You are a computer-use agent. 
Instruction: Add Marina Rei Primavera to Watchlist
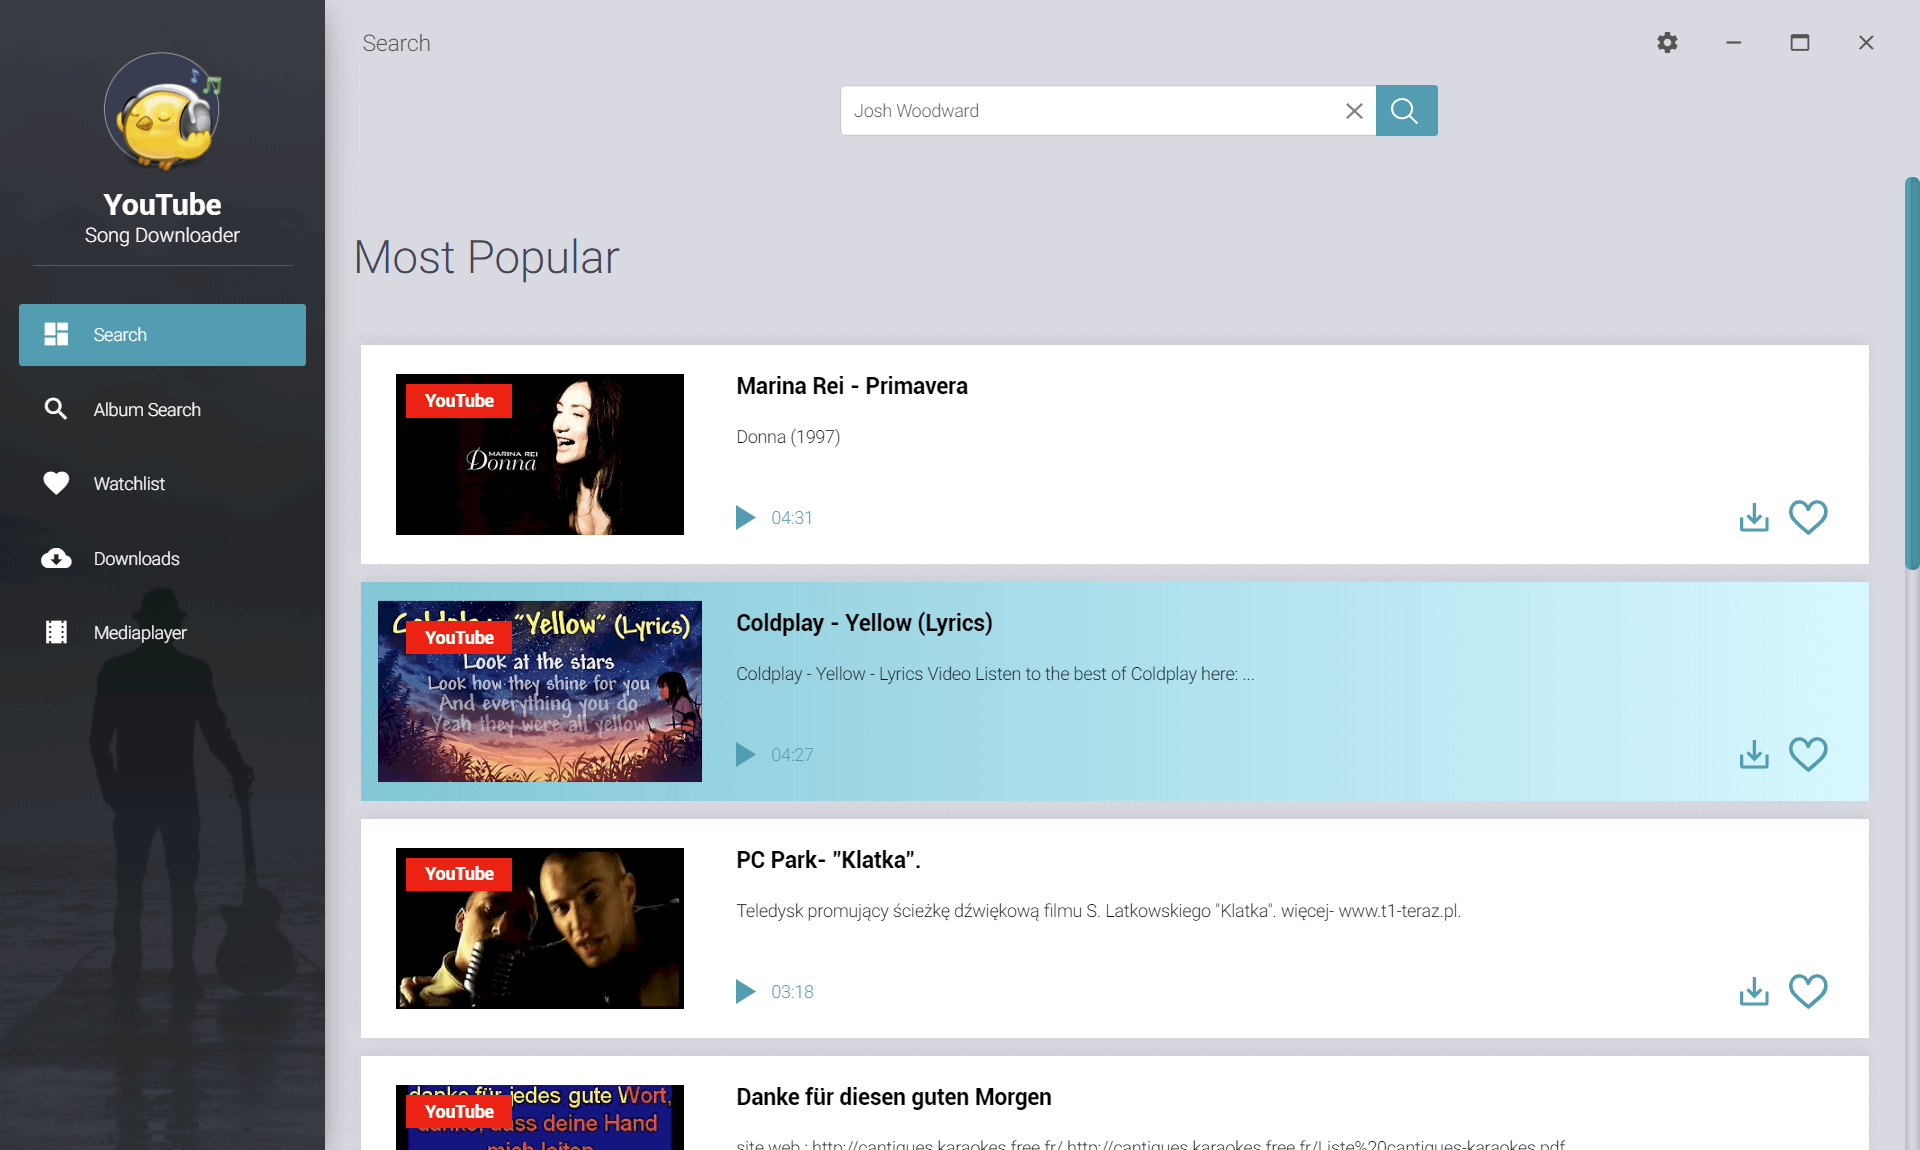pyautogui.click(x=1809, y=518)
